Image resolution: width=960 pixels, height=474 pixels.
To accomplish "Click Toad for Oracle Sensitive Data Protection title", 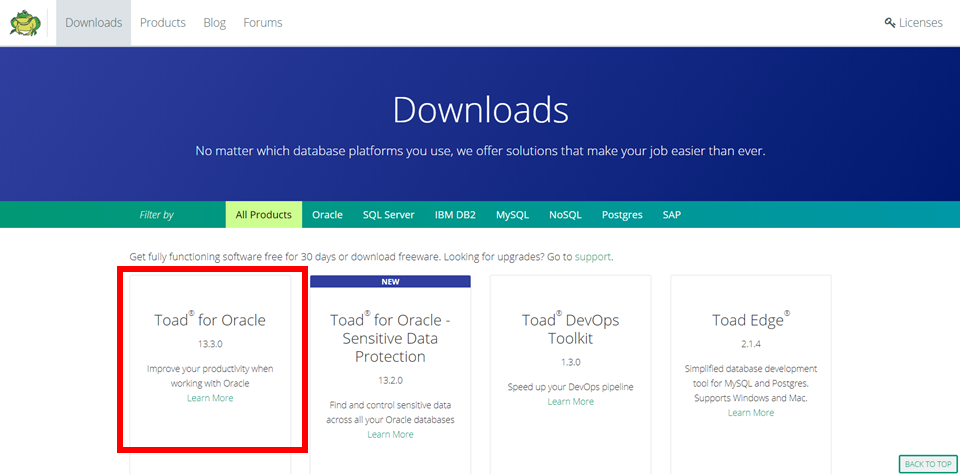I will coord(390,337).
